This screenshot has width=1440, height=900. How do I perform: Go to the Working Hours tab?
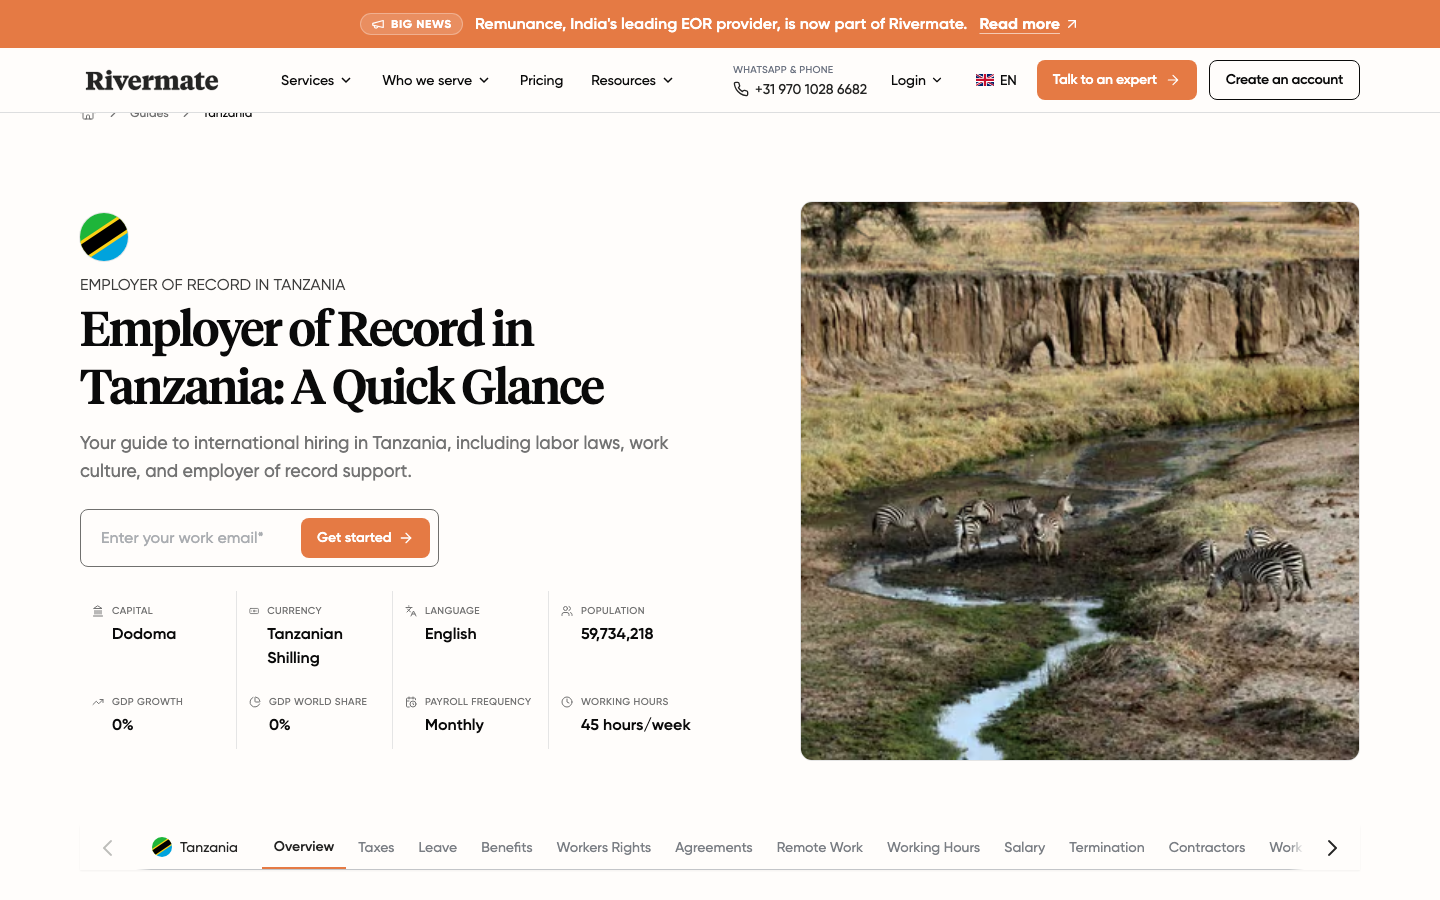tap(933, 847)
